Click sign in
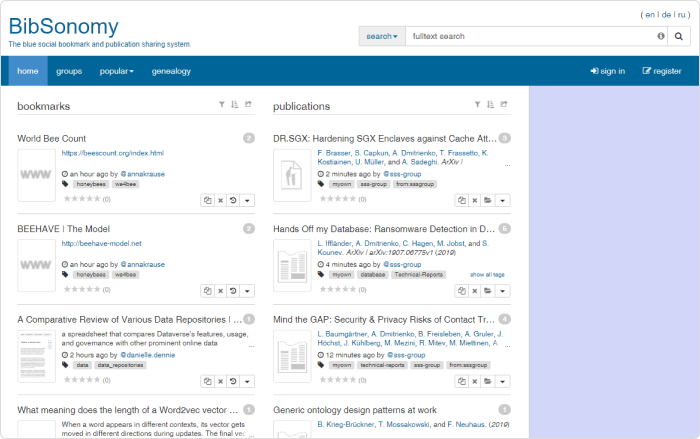Viewport: 700px width, 439px height. point(608,71)
